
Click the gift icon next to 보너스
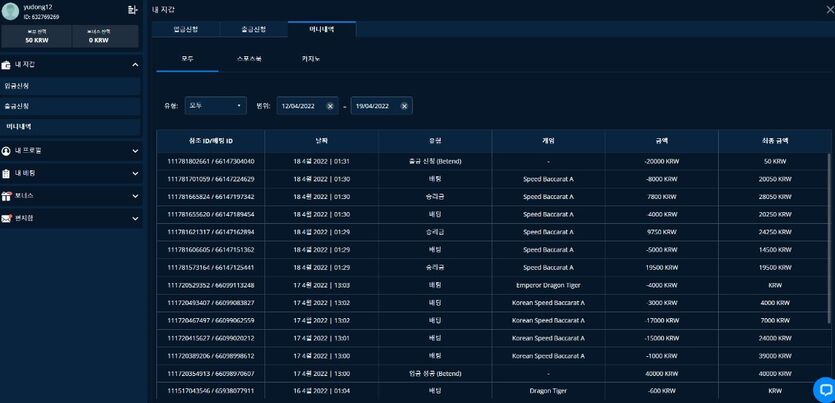click(x=6, y=196)
